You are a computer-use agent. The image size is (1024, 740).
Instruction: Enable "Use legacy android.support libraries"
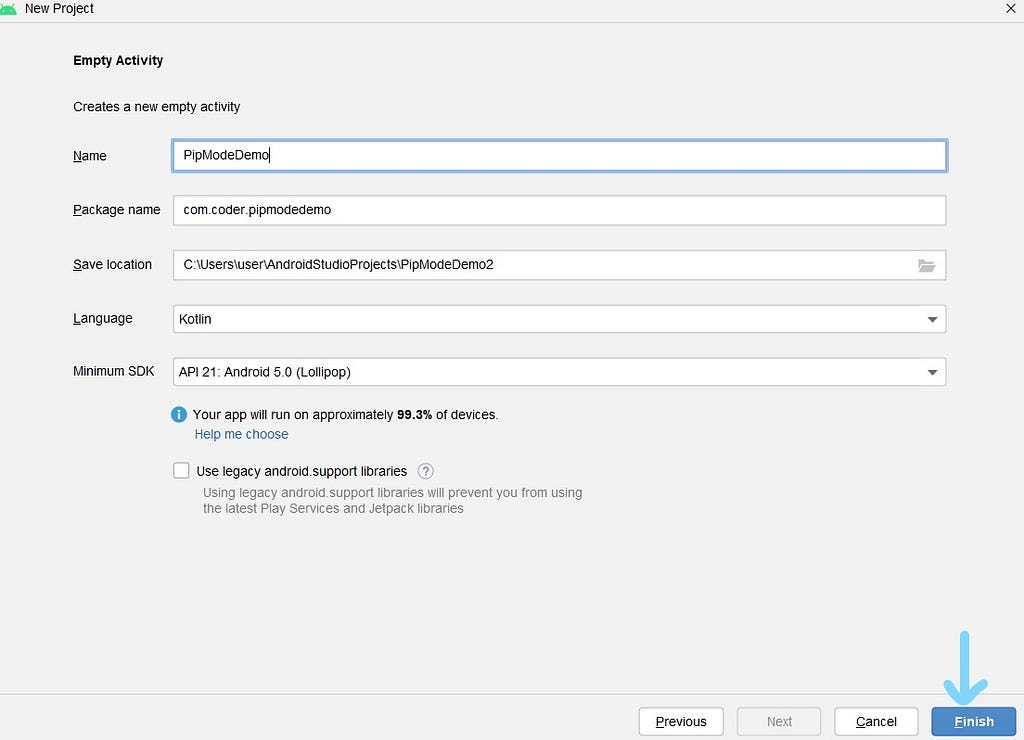181,470
